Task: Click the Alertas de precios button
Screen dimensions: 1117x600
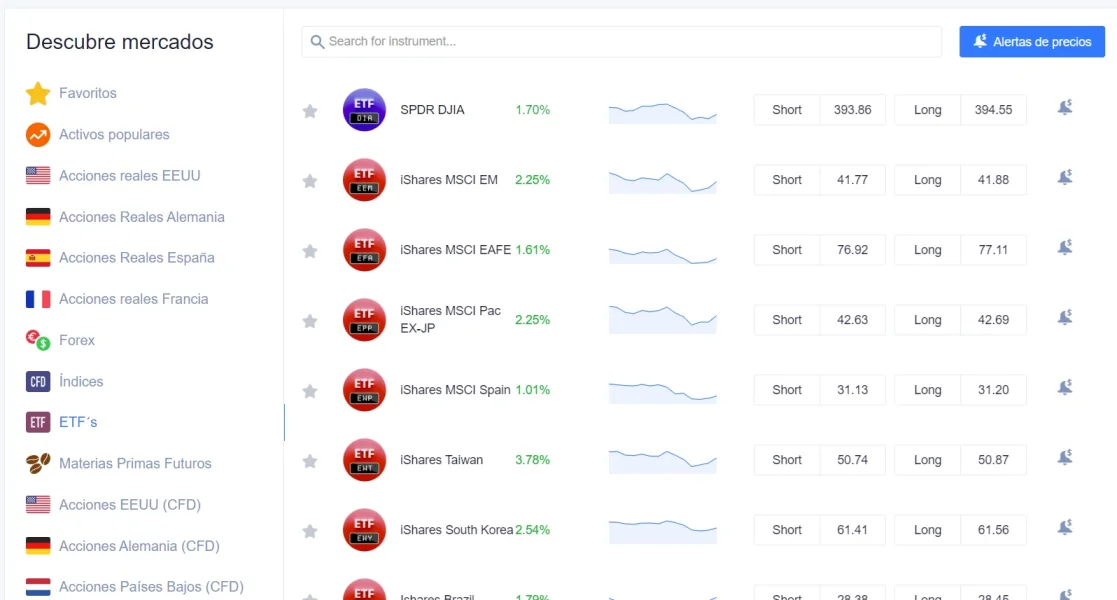Action: pos(1032,42)
